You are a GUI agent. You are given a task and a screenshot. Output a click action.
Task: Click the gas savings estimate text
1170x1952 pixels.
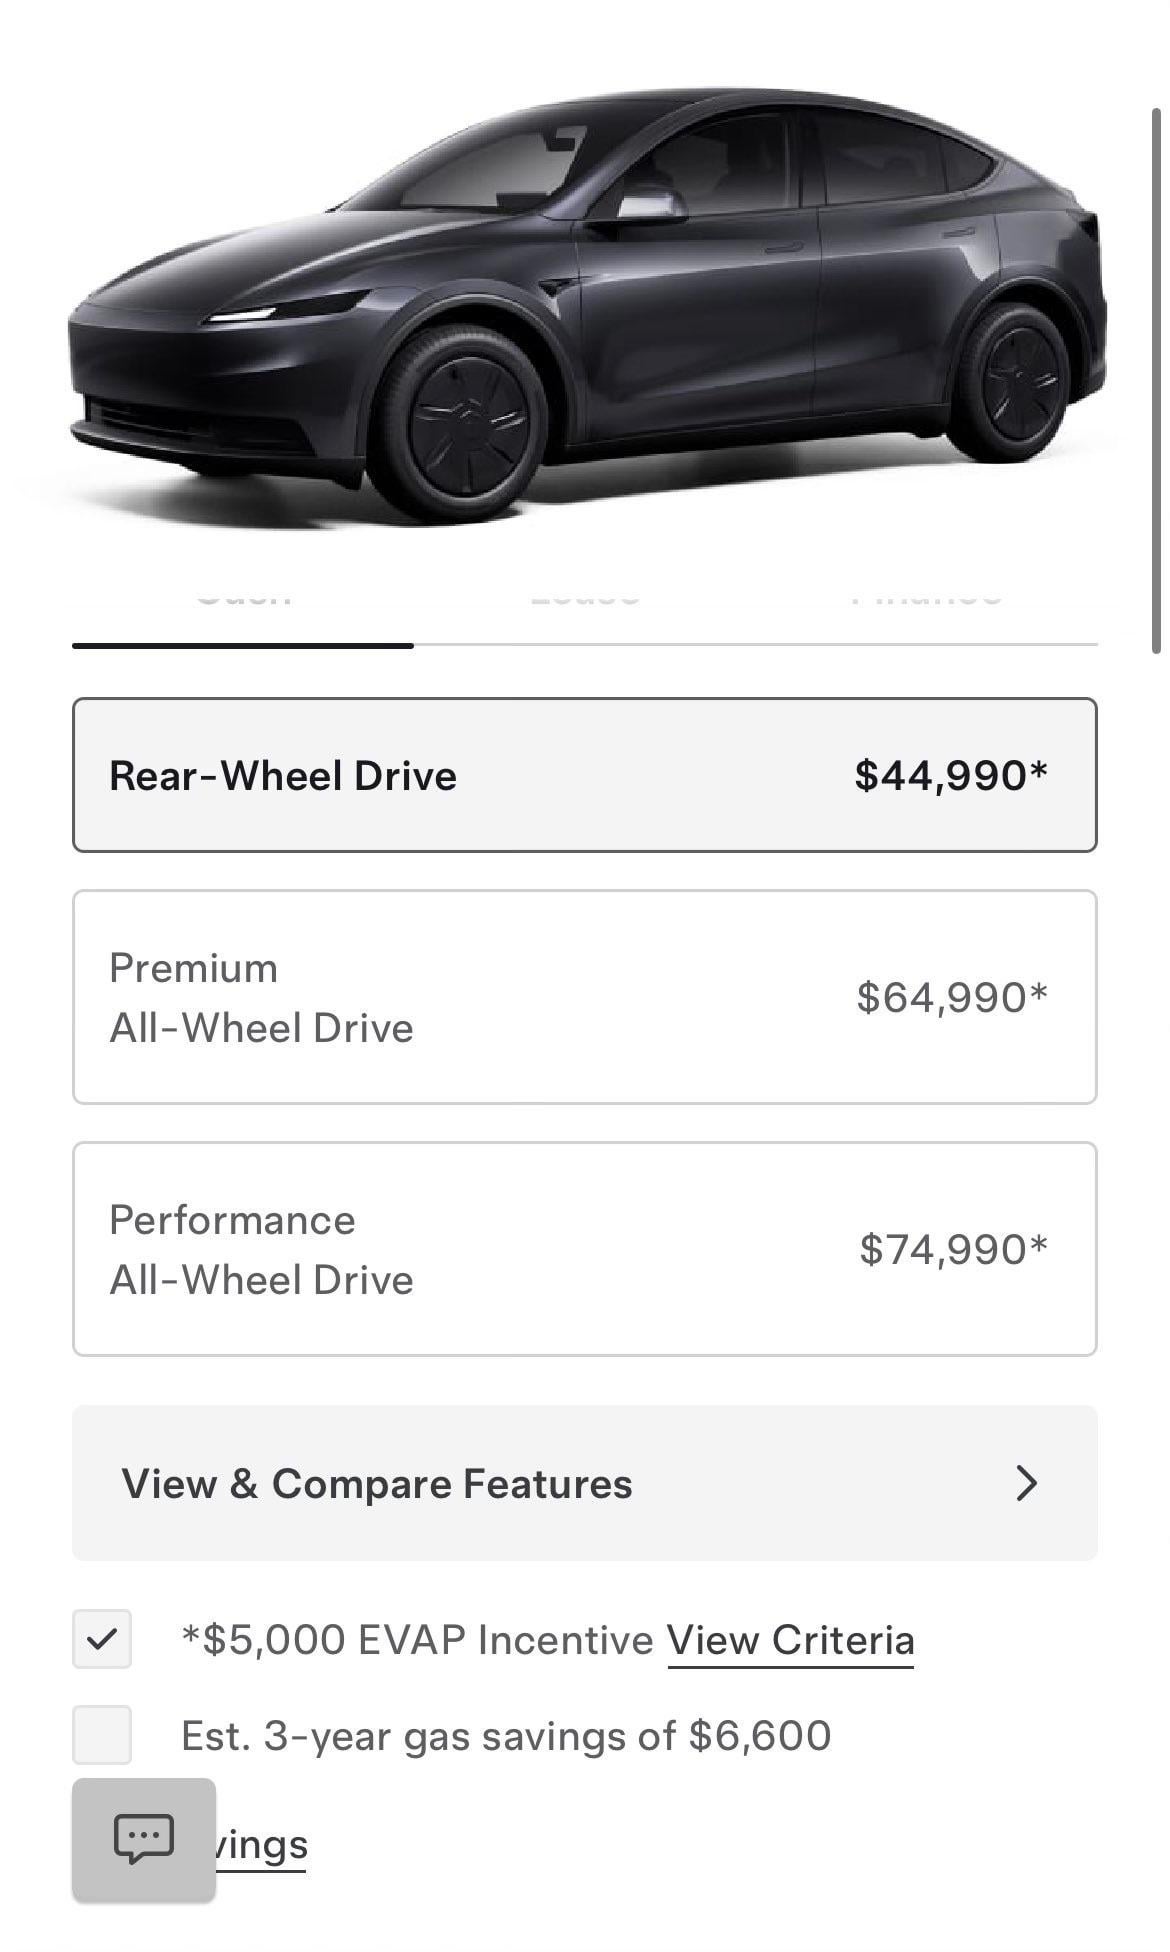[x=506, y=1736]
